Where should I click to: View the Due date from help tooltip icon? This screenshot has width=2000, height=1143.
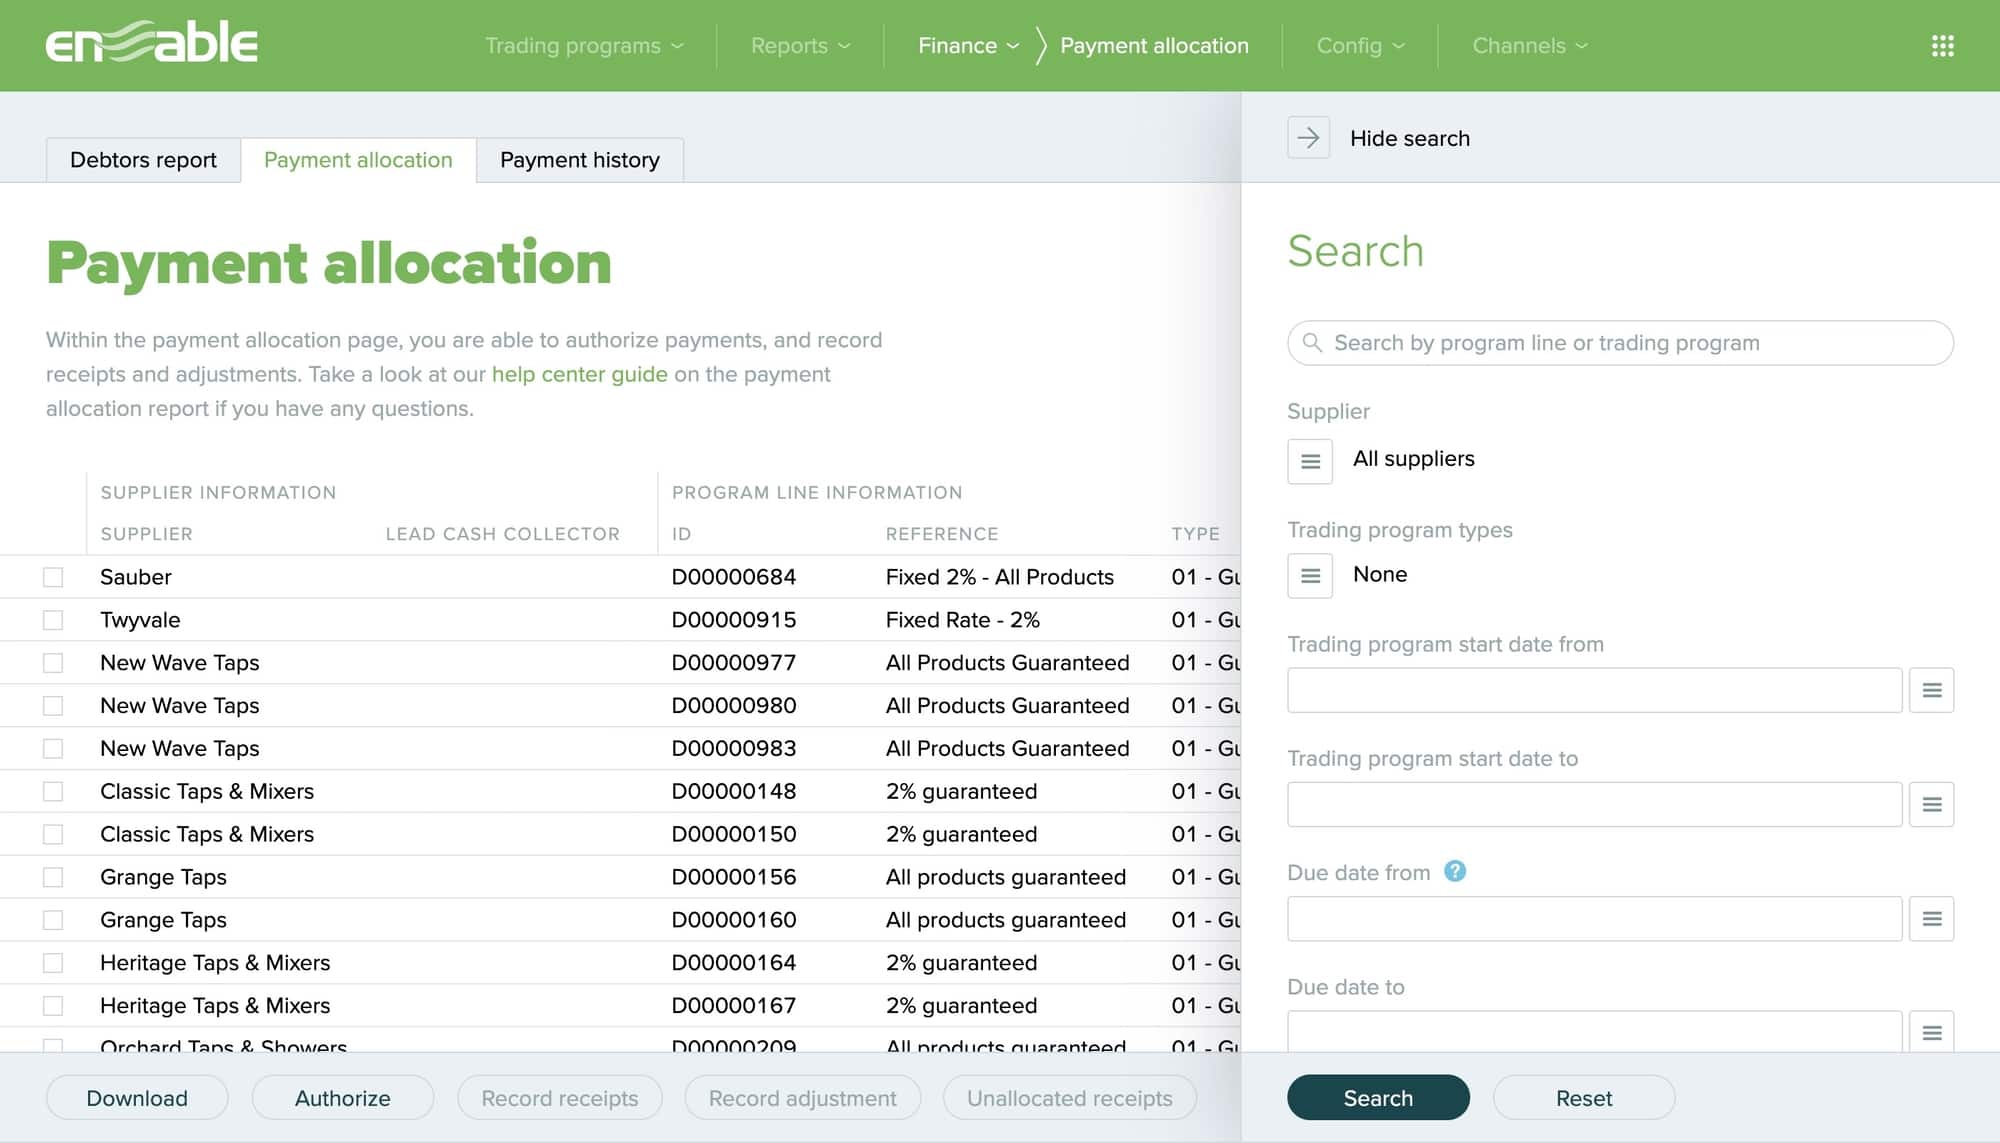[1455, 871]
